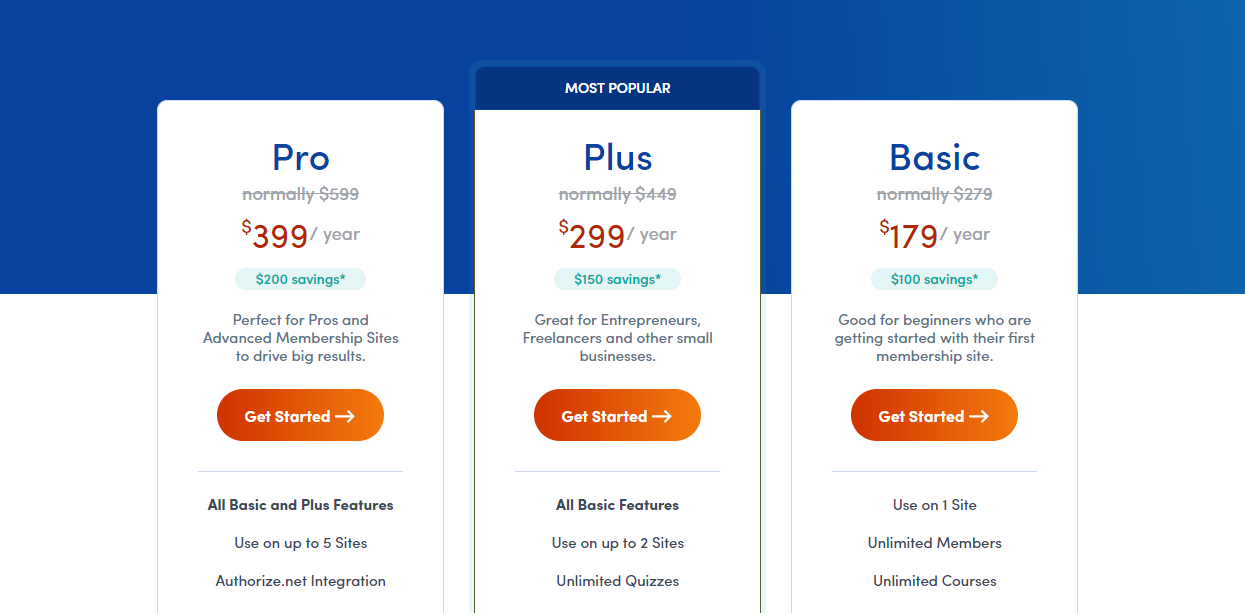The image size is (1245, 613).
Task: Click the $150 savings badge
Action: coord(617,279)
